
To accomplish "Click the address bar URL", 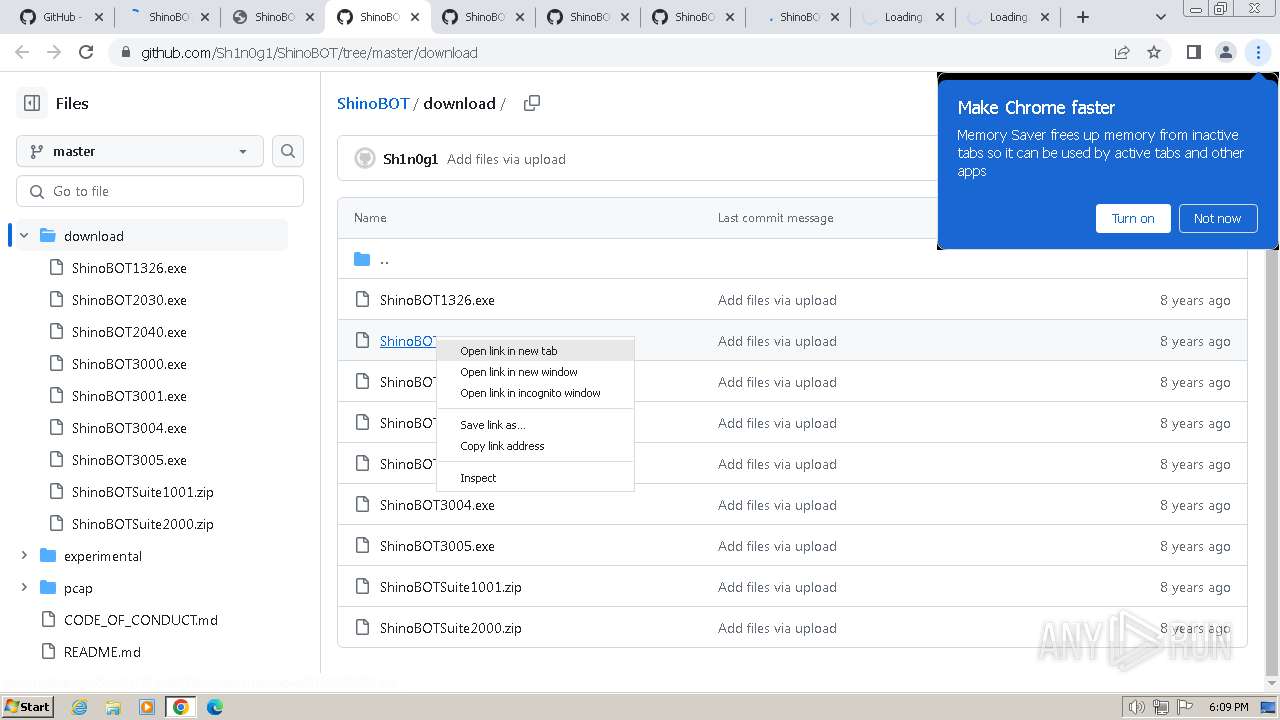I will [309, 53].
